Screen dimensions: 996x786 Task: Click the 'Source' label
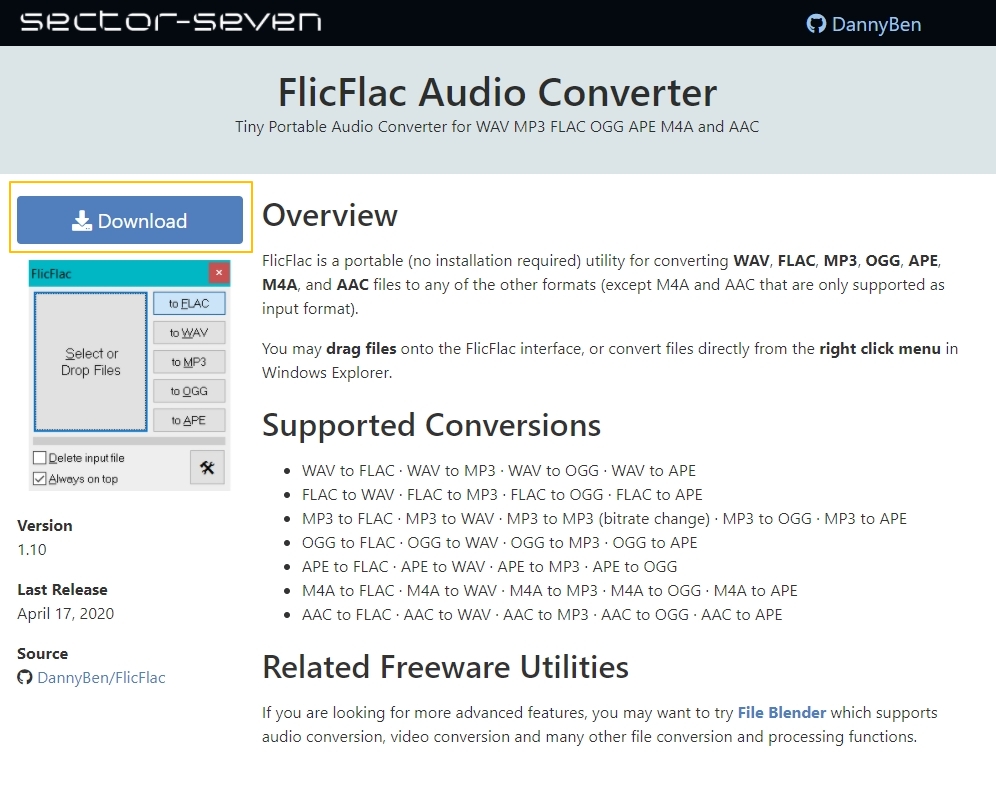point(43,654)
